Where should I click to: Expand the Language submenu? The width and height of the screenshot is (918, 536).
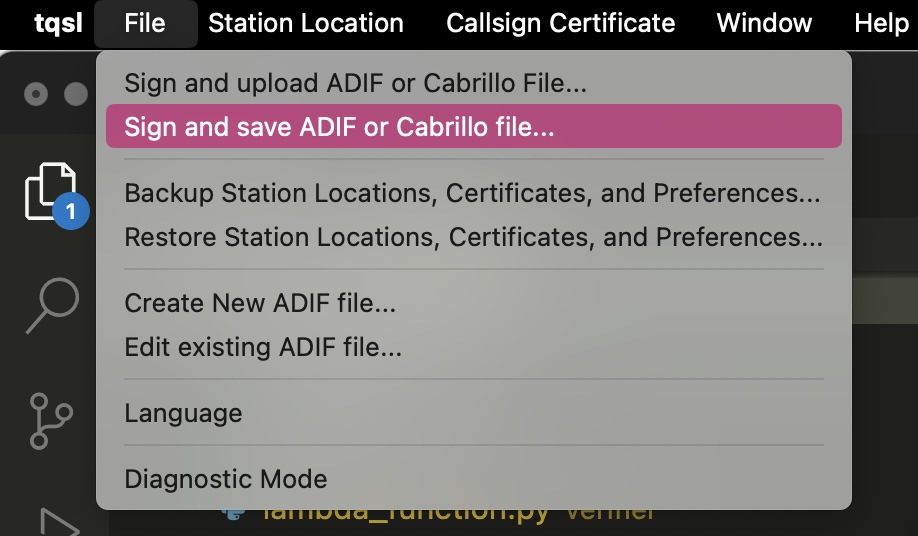coord(474,413)
